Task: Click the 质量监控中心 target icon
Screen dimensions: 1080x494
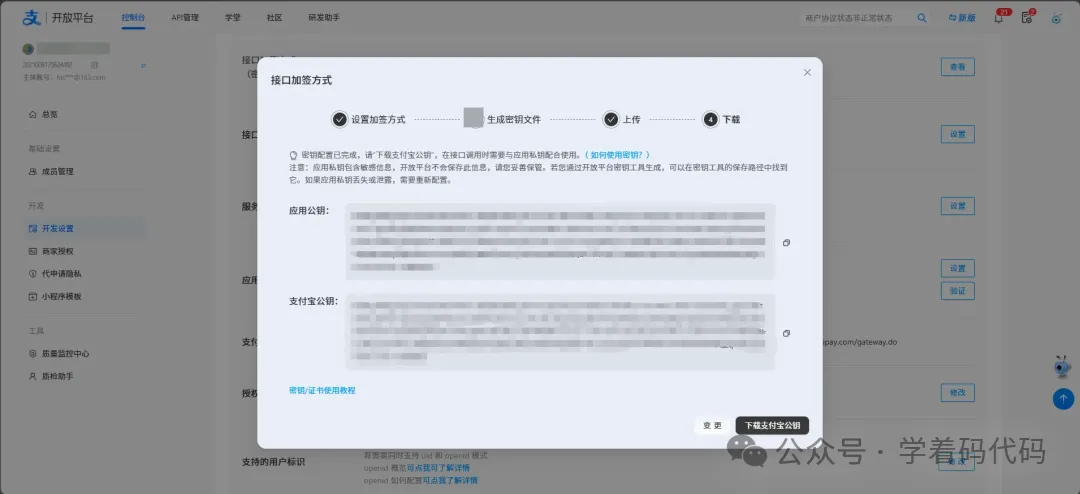Action: (32, 354)
